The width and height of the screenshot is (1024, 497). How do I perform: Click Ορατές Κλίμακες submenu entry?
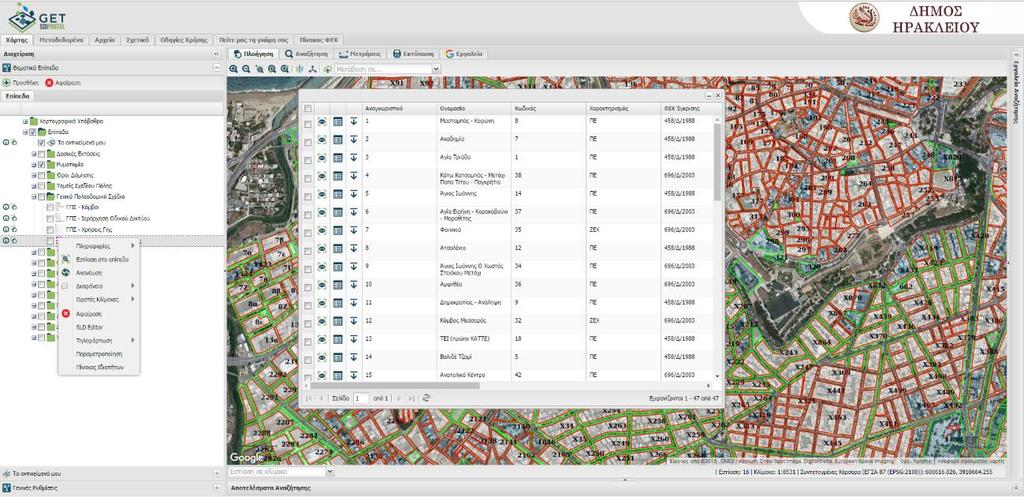tap(99, 299)
